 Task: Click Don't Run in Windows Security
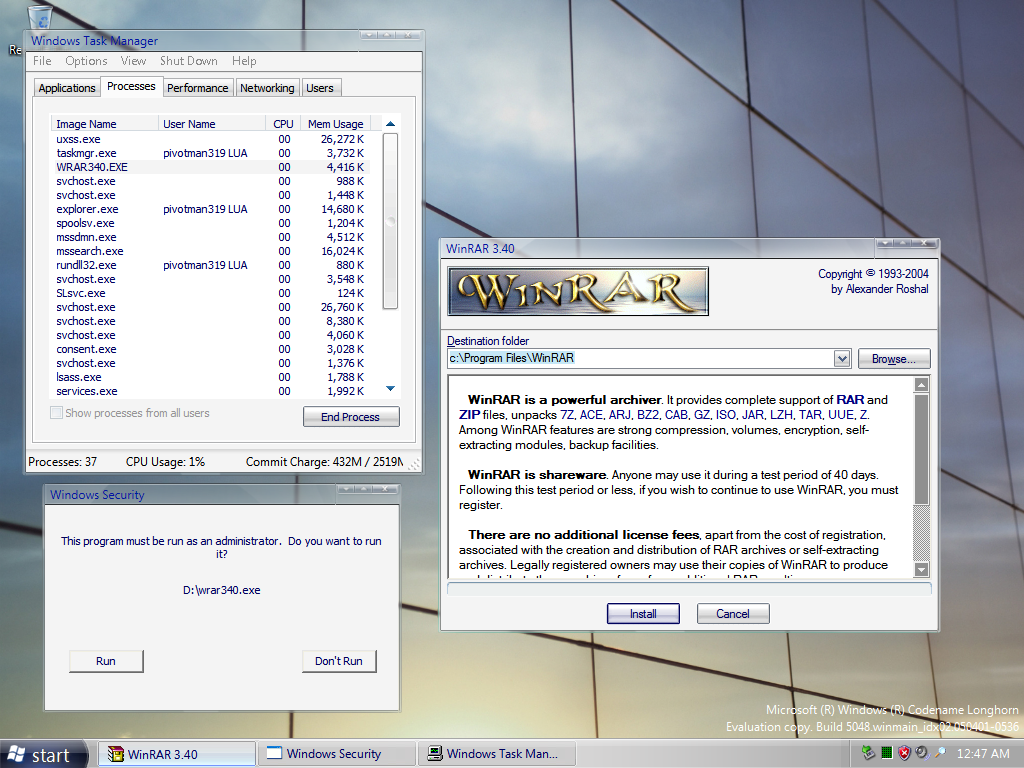tap(339, 661)
